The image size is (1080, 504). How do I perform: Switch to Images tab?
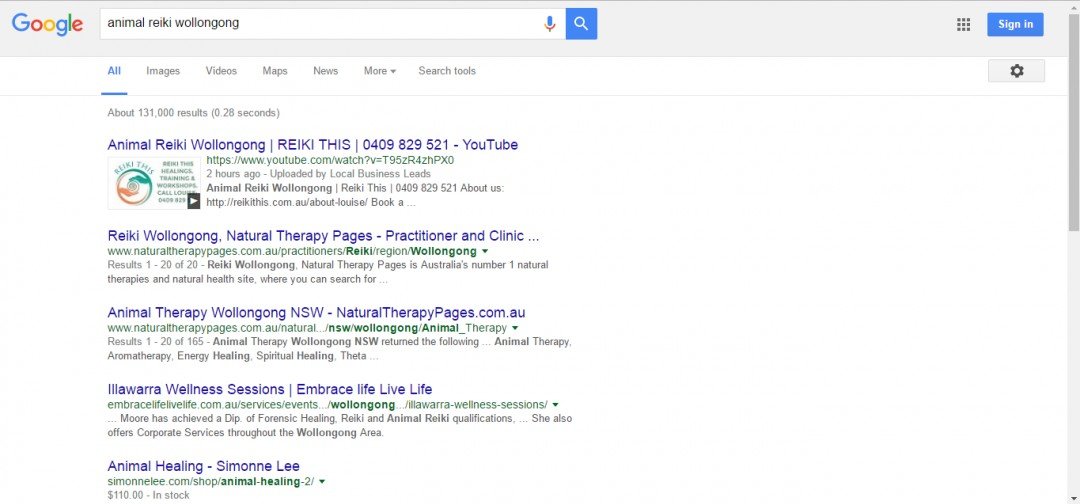[x=163, y=71]
